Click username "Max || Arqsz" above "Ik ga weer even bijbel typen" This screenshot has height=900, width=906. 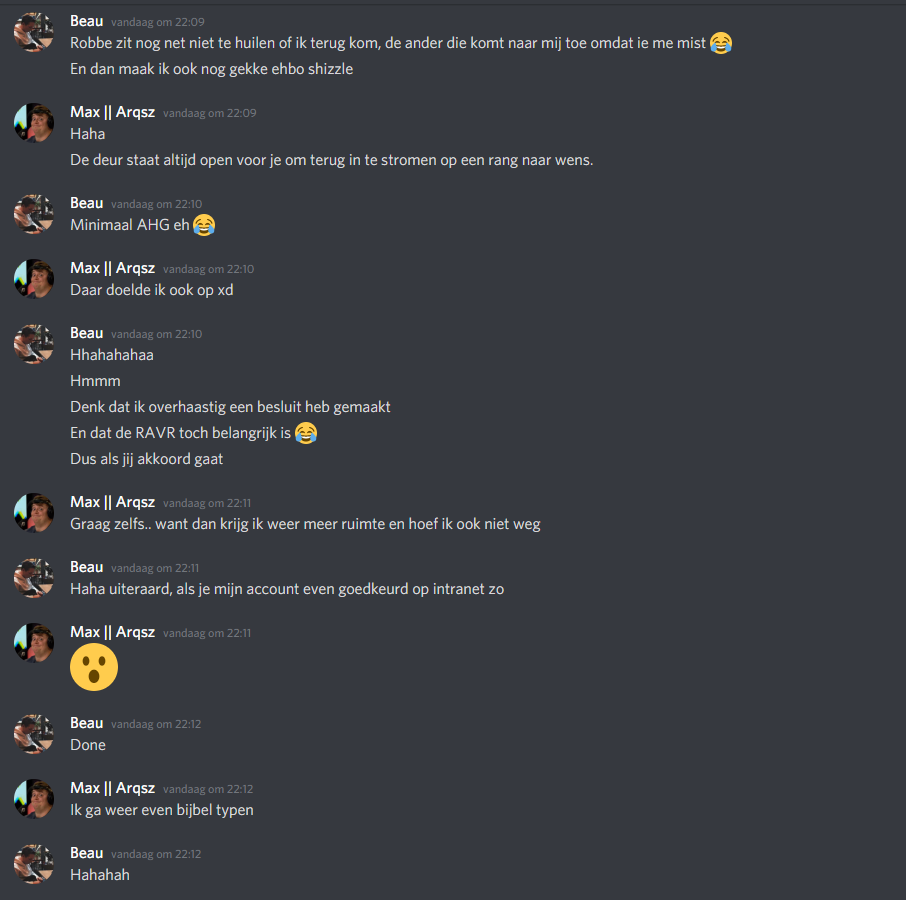click(112, 788)
